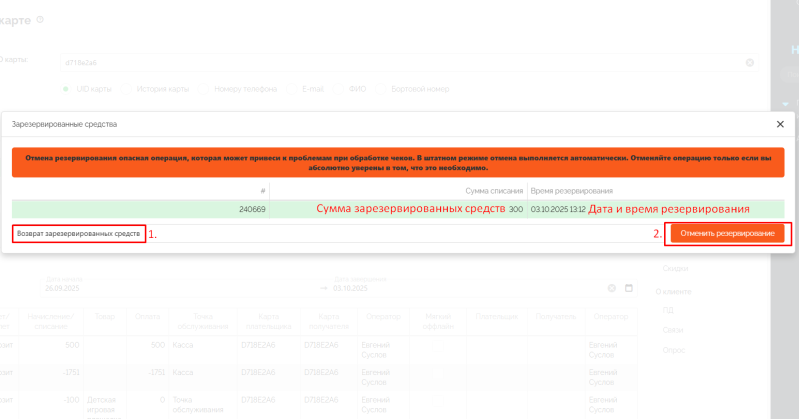The width and height of the screenshot is (799, 419).
Task: Clear the date range with X icon
Action: [611, 288]
